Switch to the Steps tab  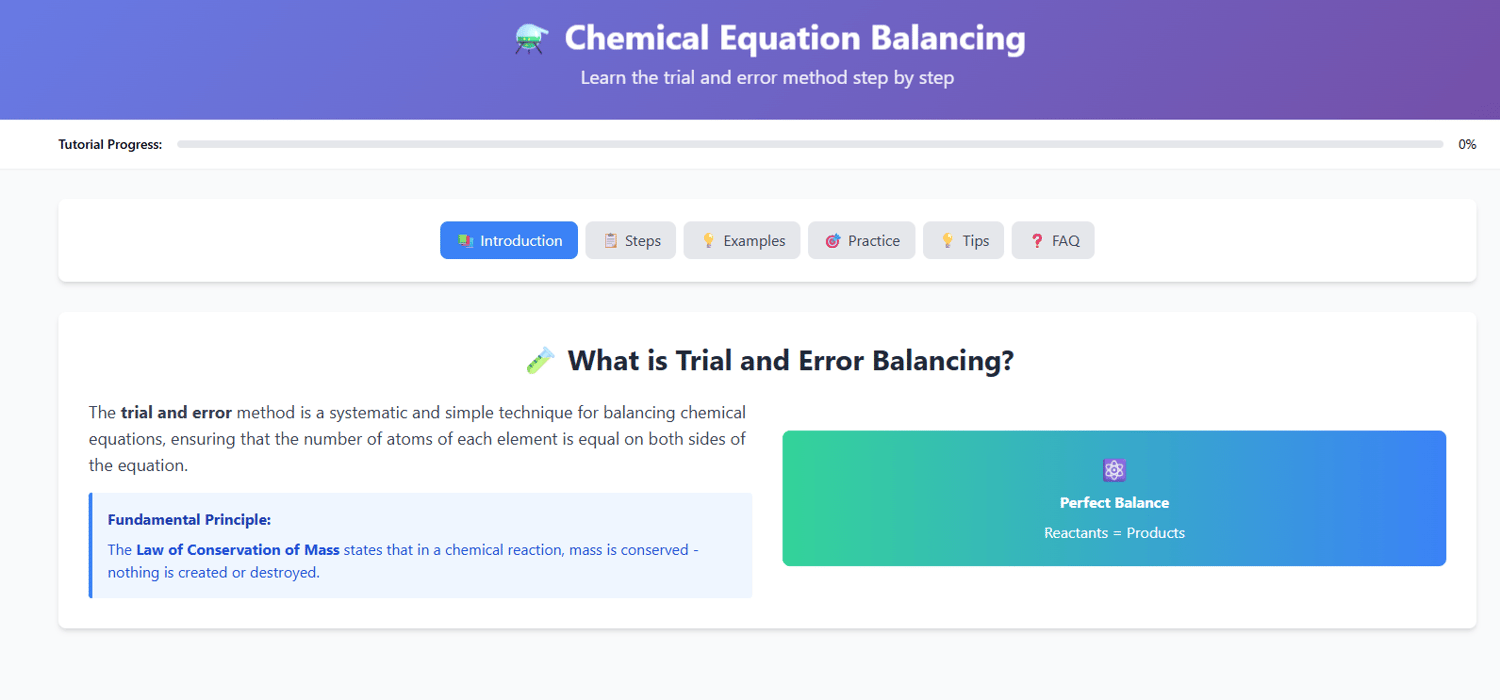[x=631, y=241]
